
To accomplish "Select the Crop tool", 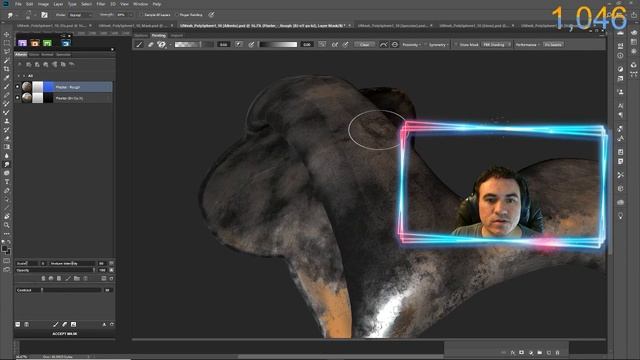I will 7,69.
